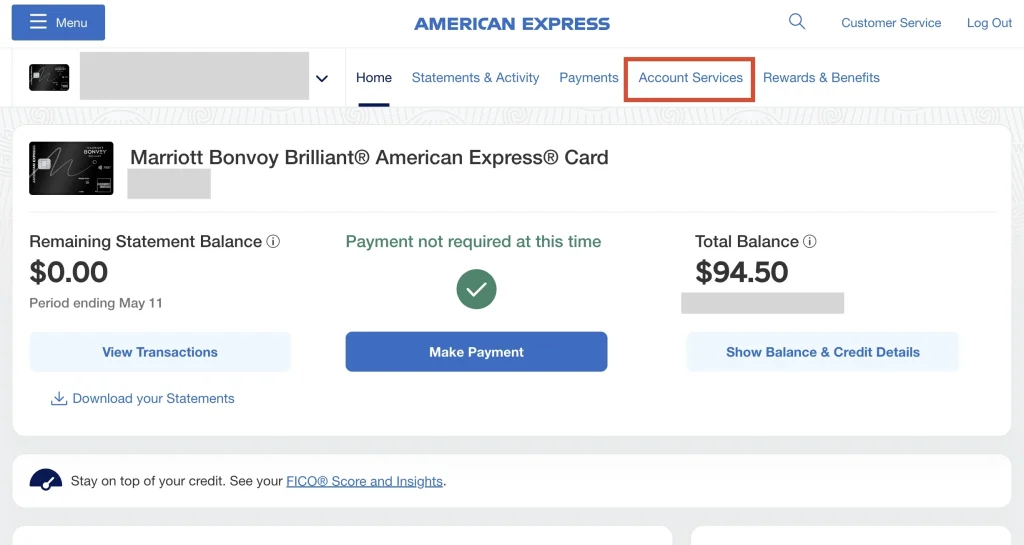Click the View Transactions button
This screenshot has width=1024, height=545.
[160, 352]
